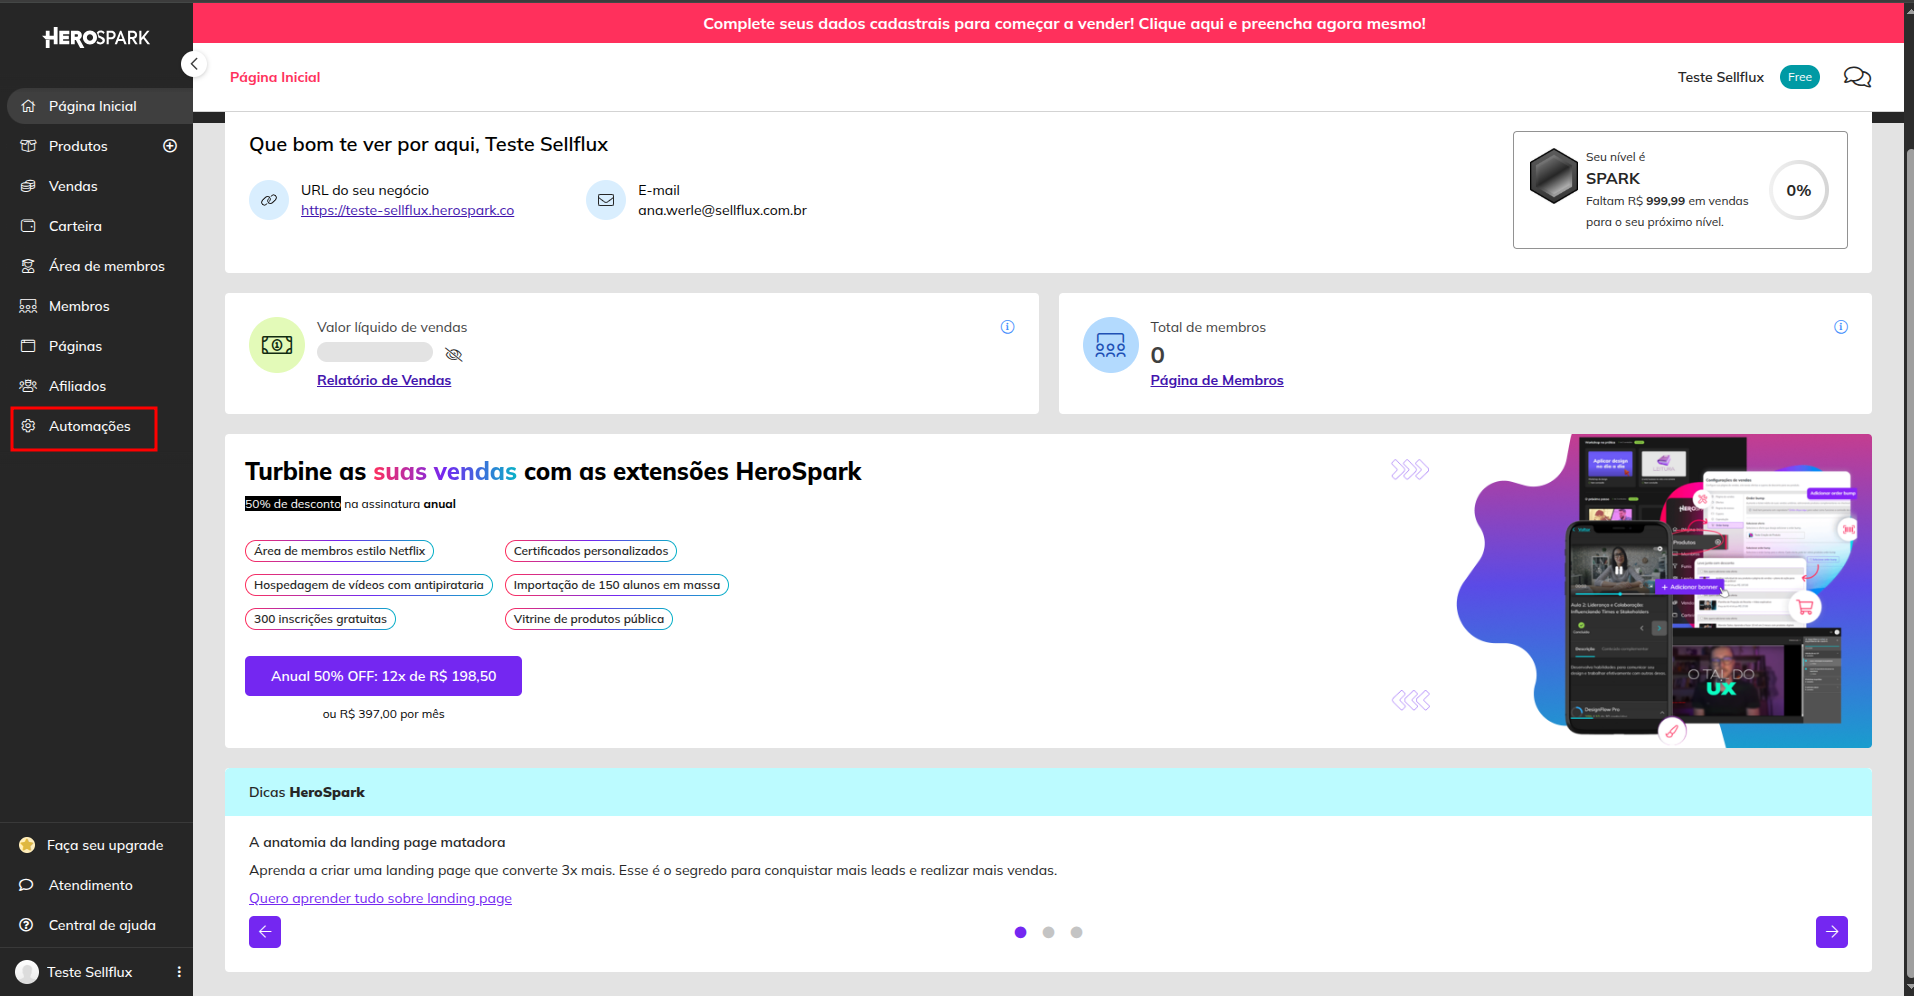Collapse the sidebar with the chevron button
The image size is (1914, 996).
point(194,64)
